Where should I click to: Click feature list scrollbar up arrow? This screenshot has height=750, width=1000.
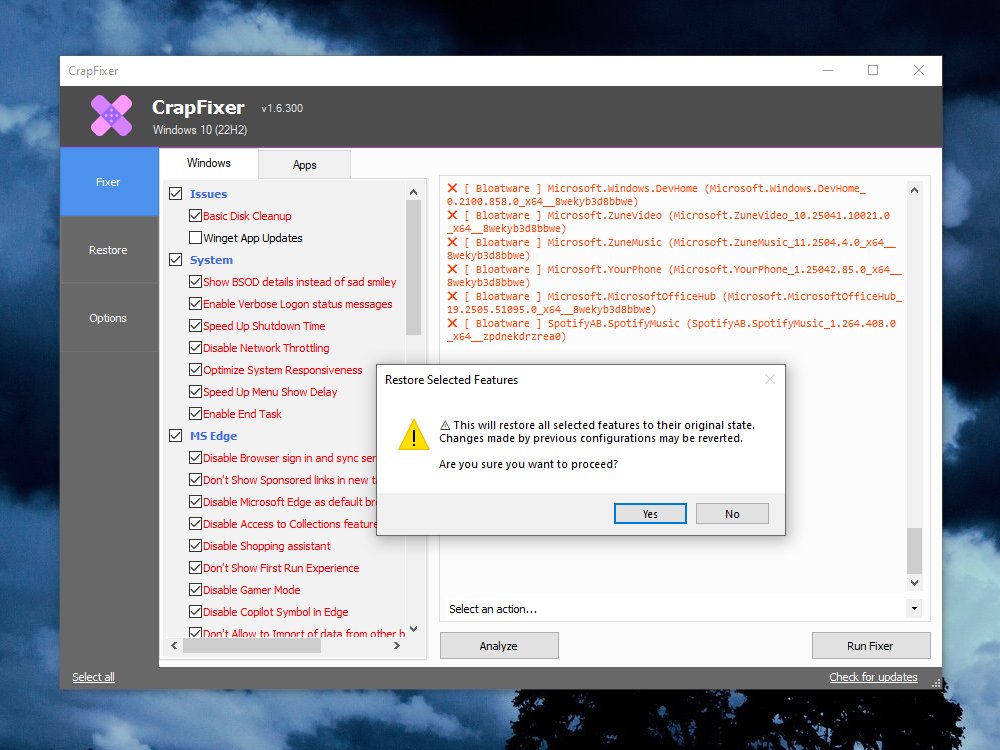click(413, 191)
